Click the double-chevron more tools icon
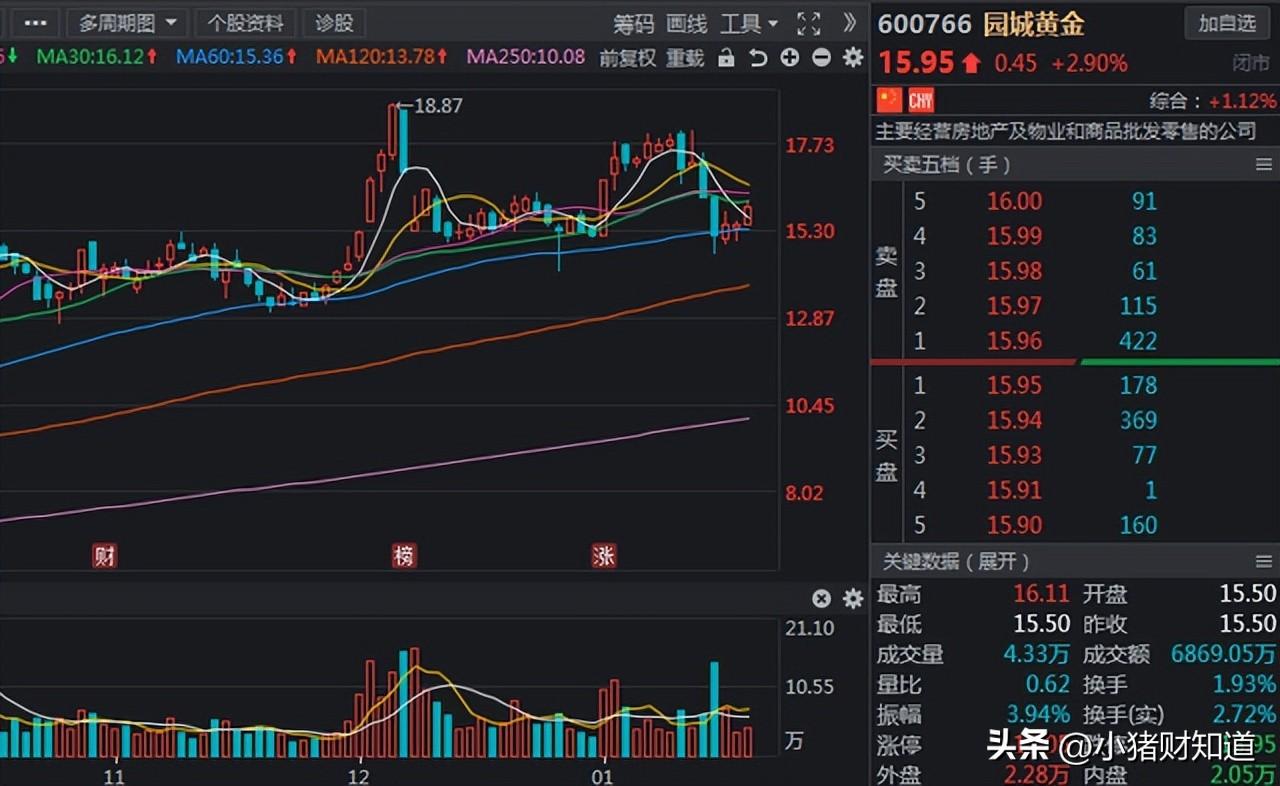 849,23
